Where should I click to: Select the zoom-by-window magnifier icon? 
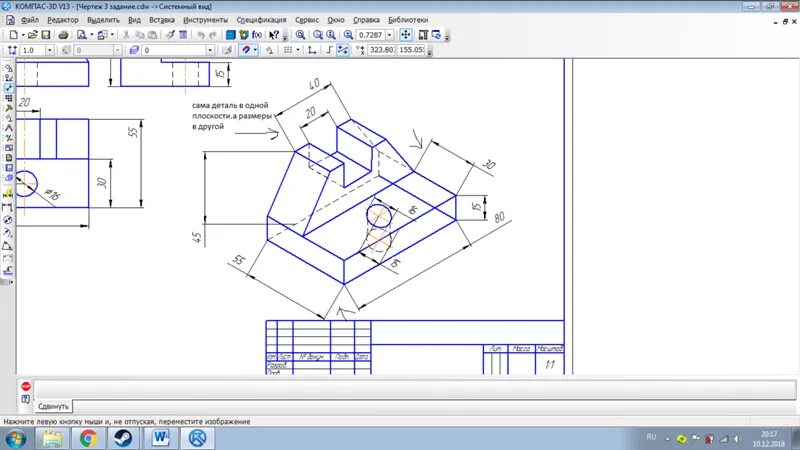[x=301, y=35]
